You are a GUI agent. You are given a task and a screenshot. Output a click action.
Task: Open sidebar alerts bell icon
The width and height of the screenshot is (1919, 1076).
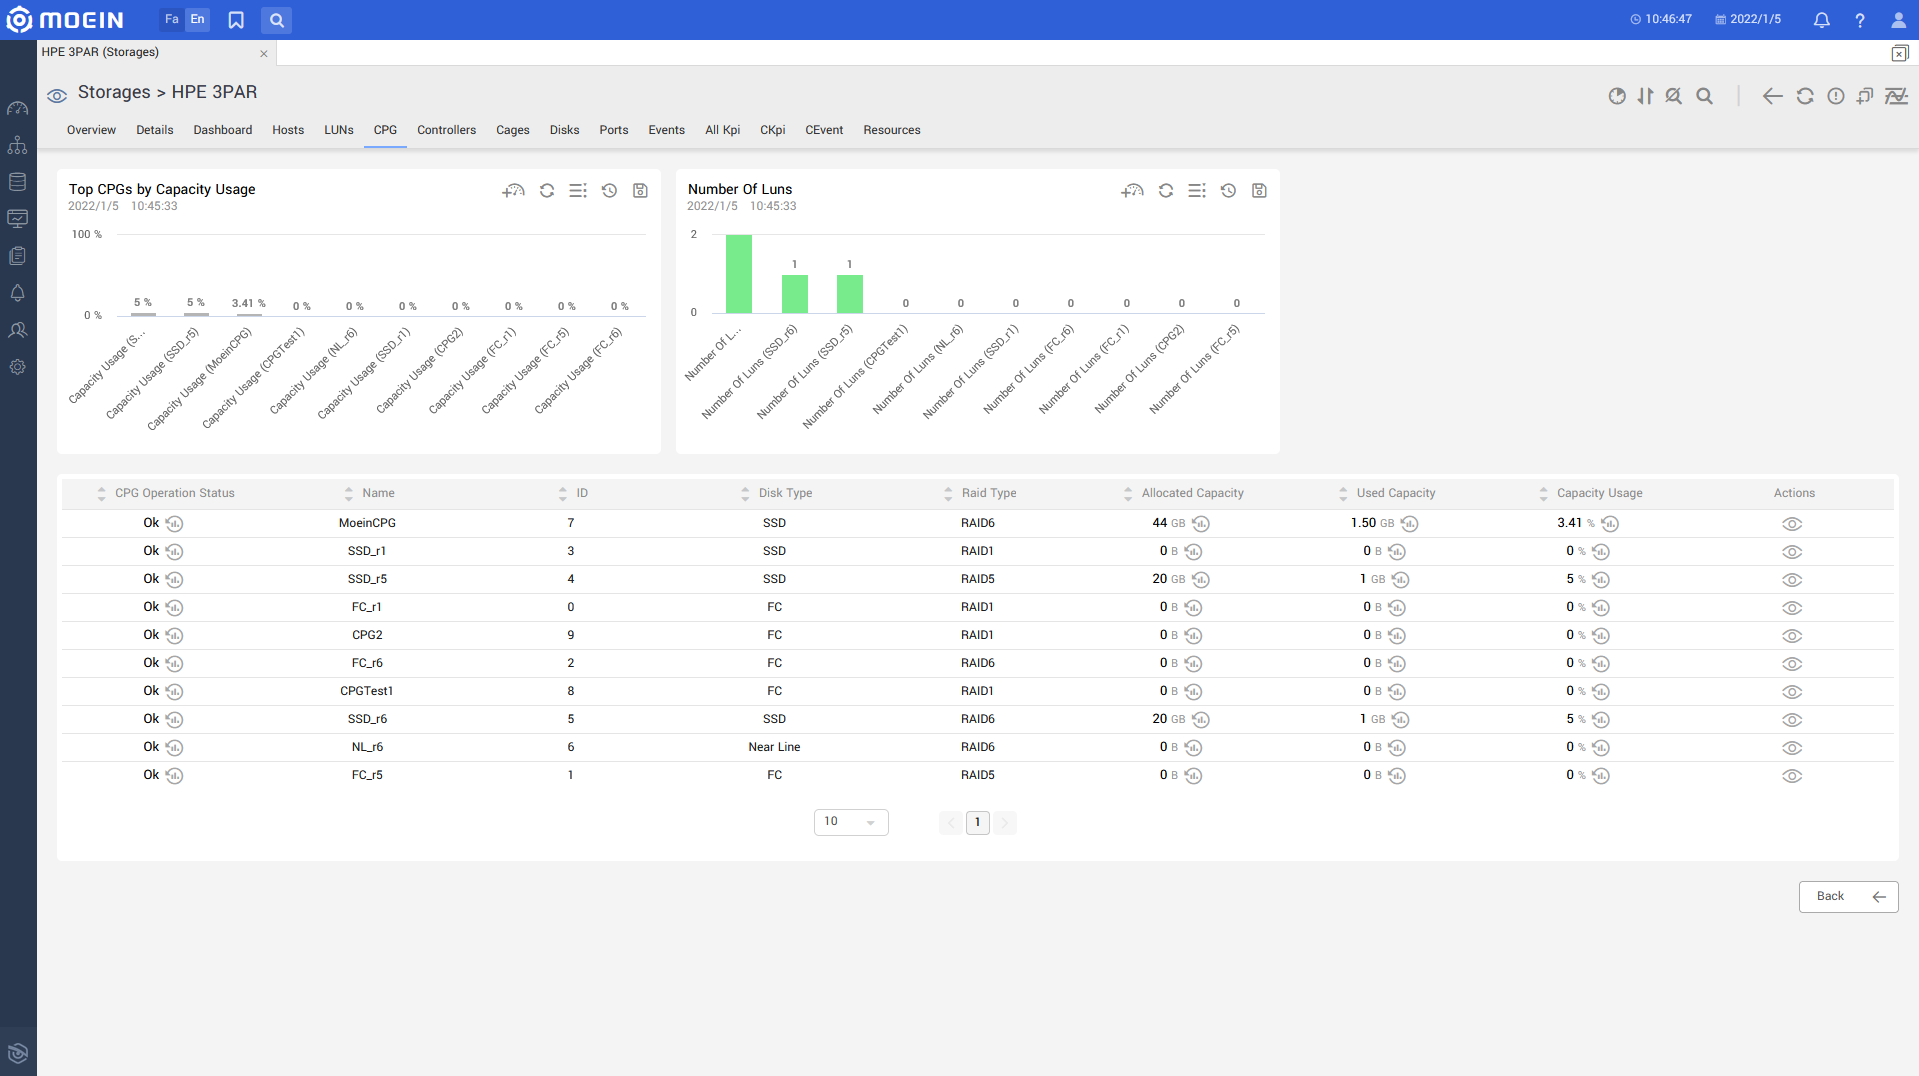tap(18, 293)
